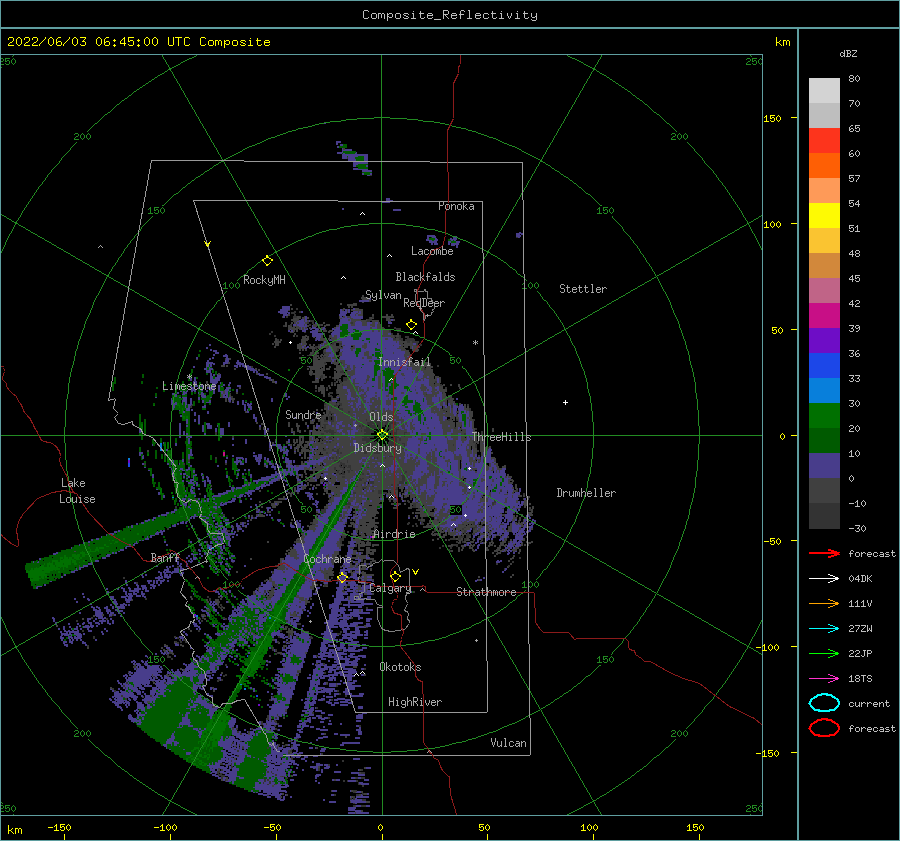Click the HighRiver label
Screen dimensions: 900x841
[415, 702]
